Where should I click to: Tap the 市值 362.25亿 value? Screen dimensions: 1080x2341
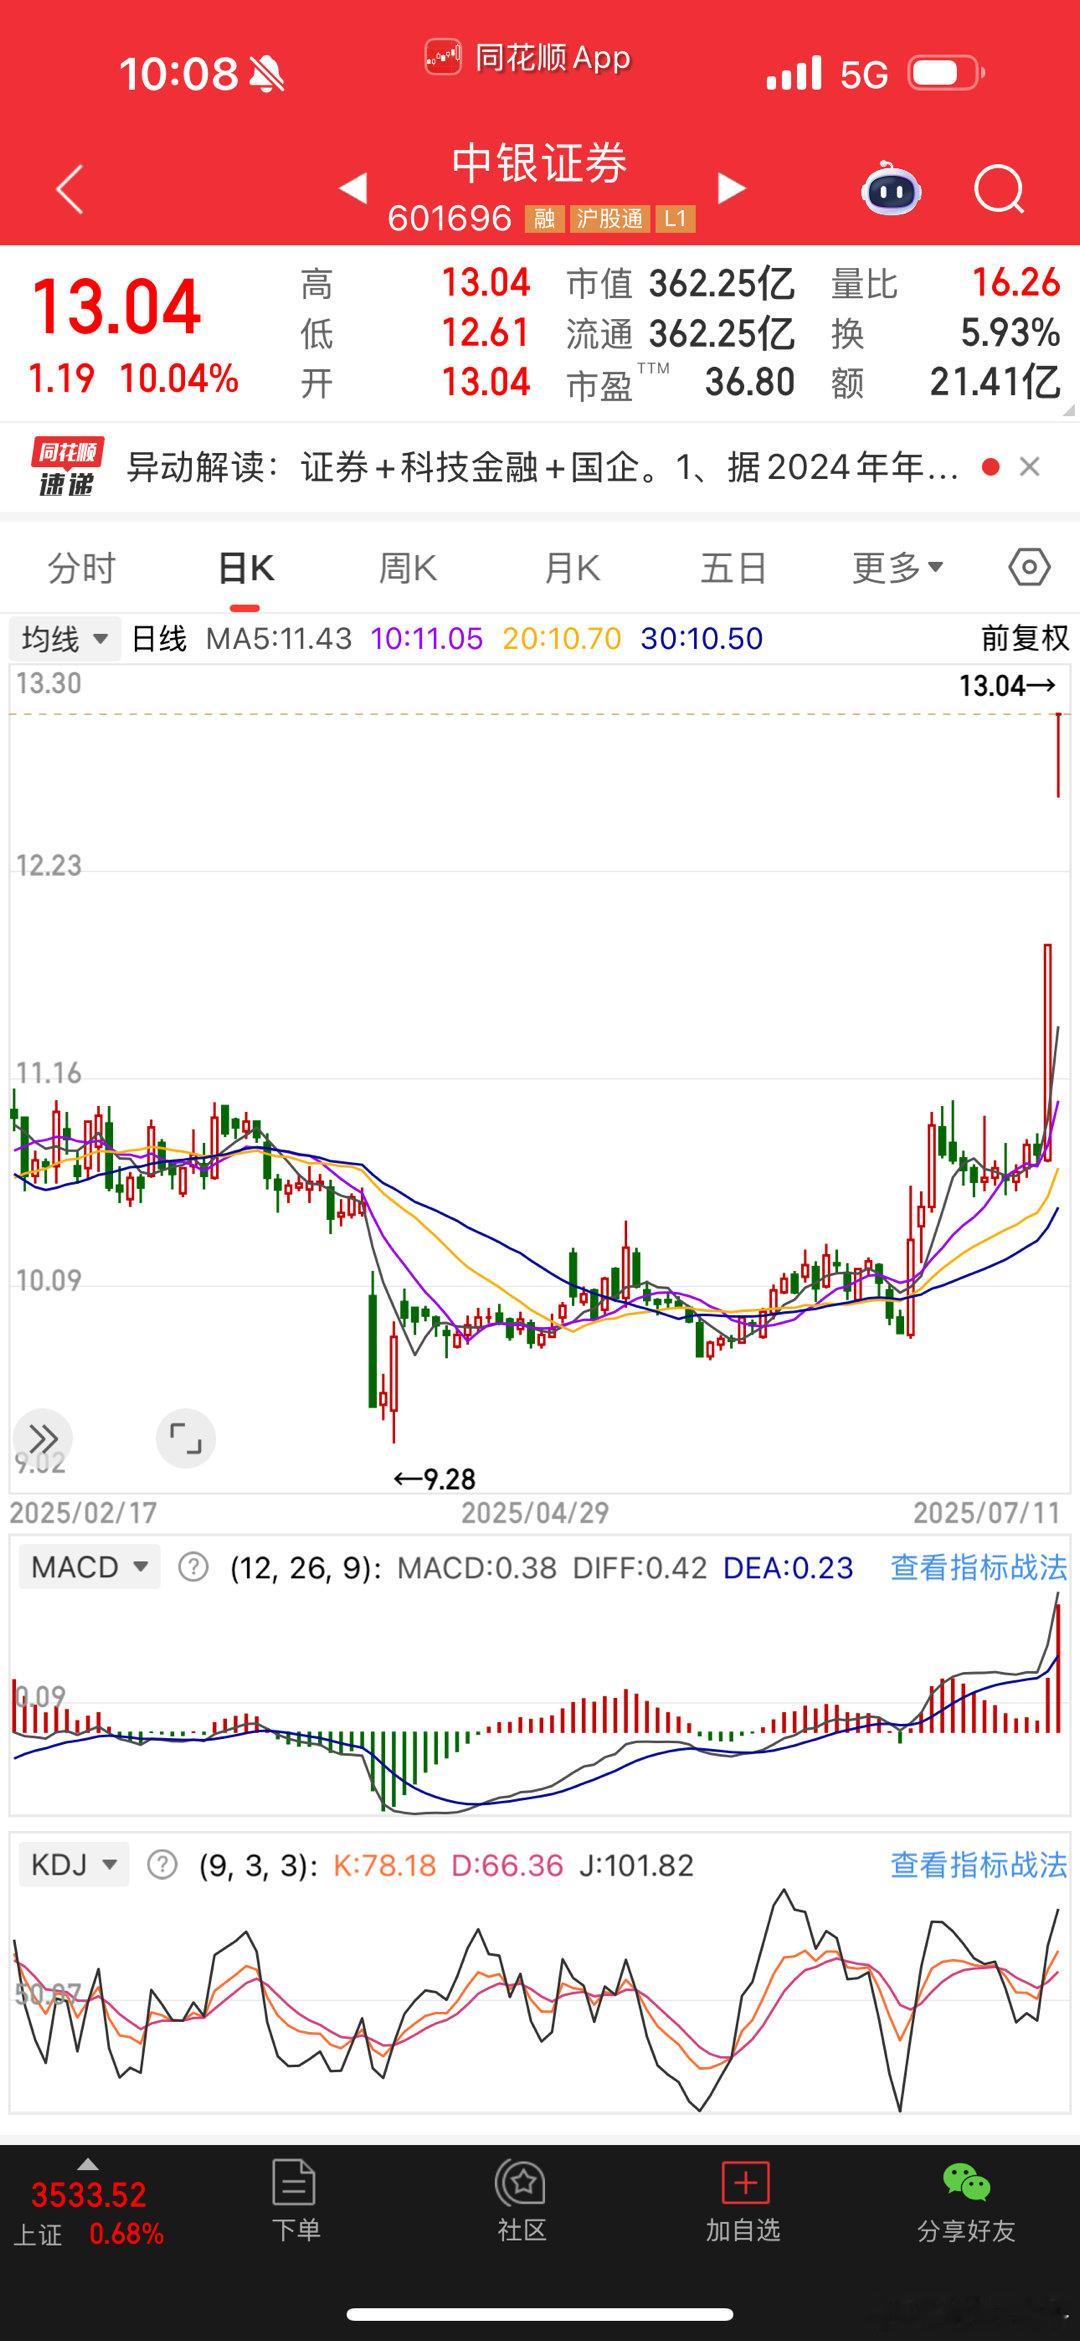(x=722, y=284)
